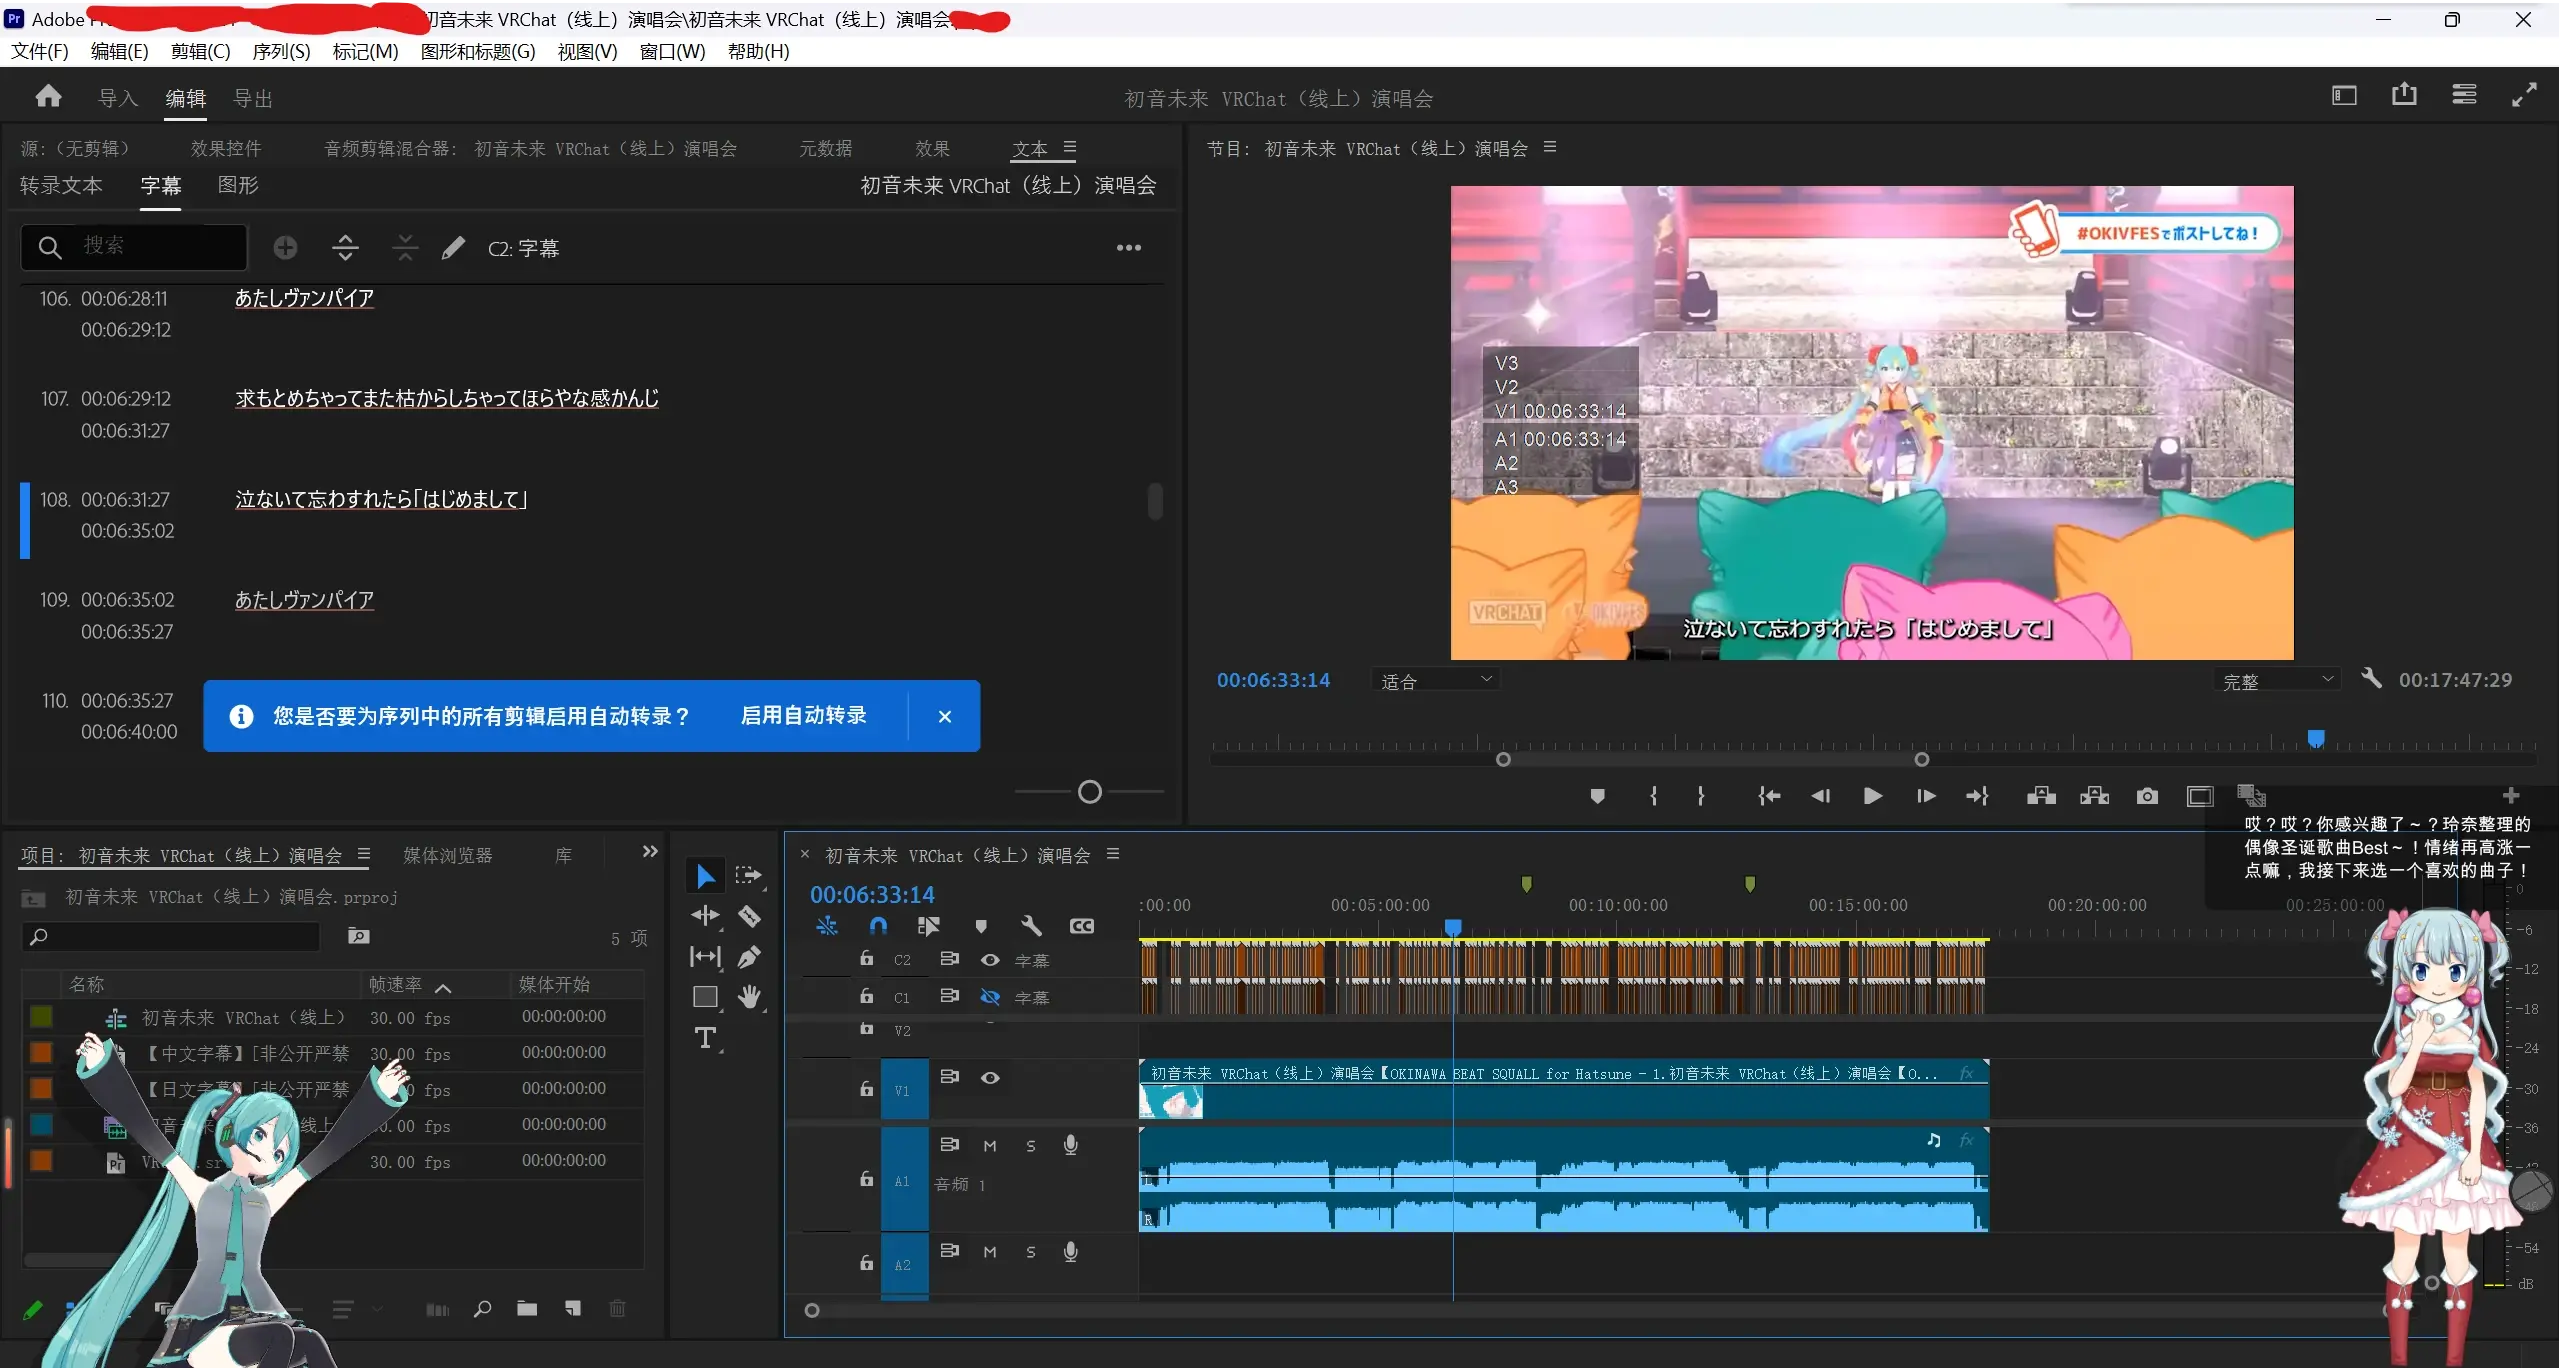The width and height of the screenshot is (2559, 1368).
Task: Open the timeline sequence panel menu
Action: coord(1113,855)
